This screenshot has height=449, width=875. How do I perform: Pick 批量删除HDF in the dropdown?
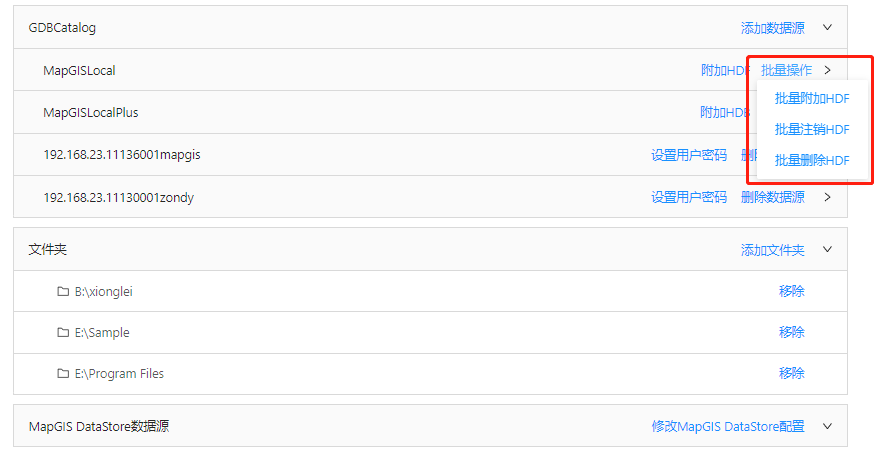point(812,160)
